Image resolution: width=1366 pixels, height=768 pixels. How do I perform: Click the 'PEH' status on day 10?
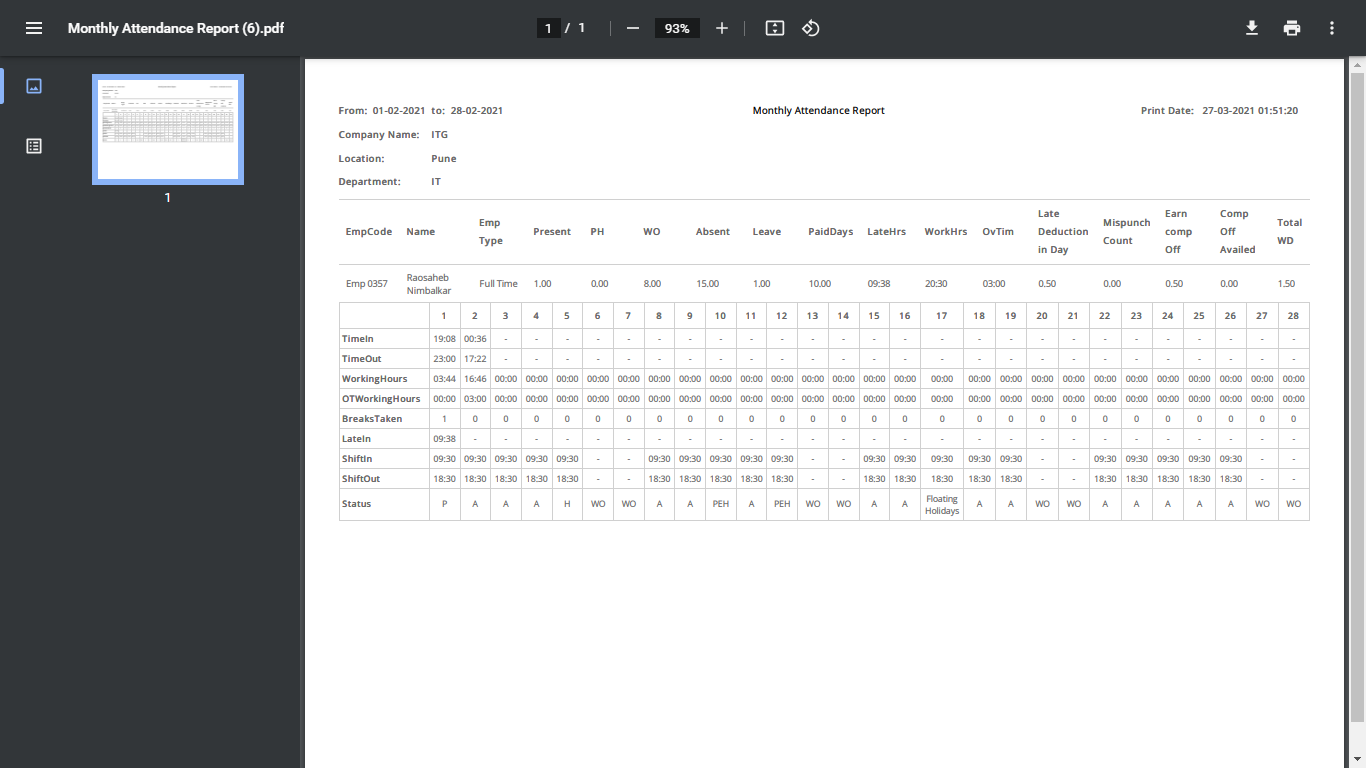[720, 504]
